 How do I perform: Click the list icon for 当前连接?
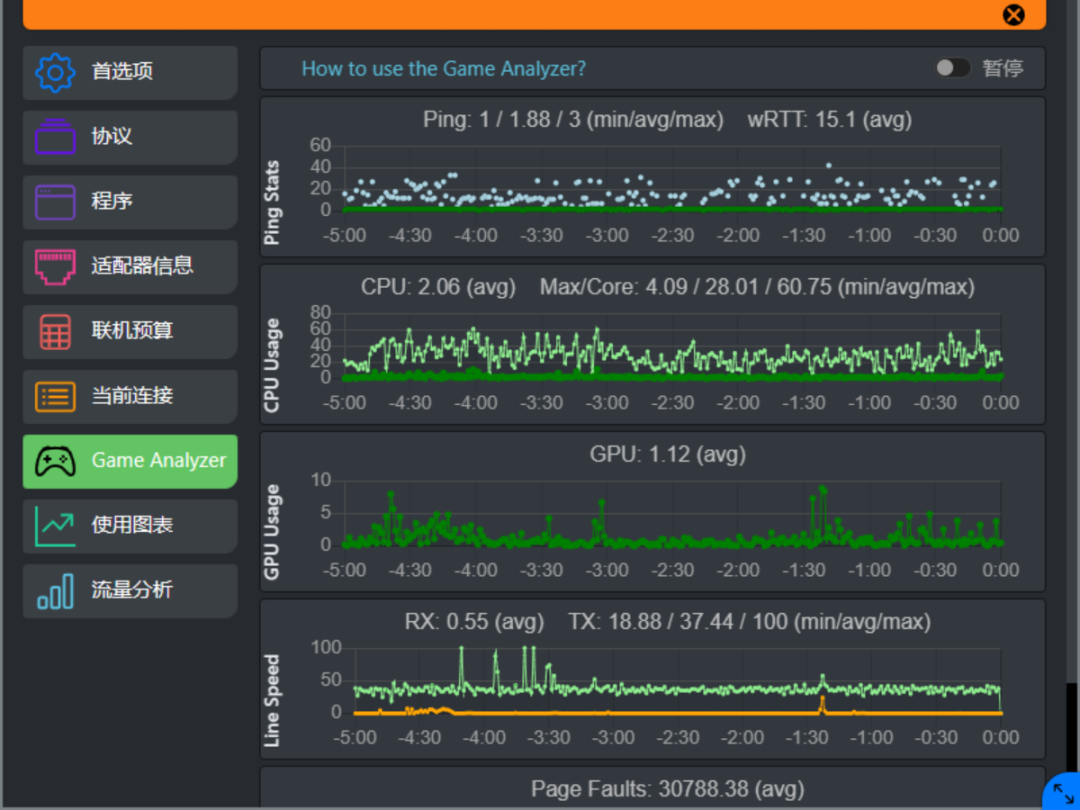(x=55, y=396)
